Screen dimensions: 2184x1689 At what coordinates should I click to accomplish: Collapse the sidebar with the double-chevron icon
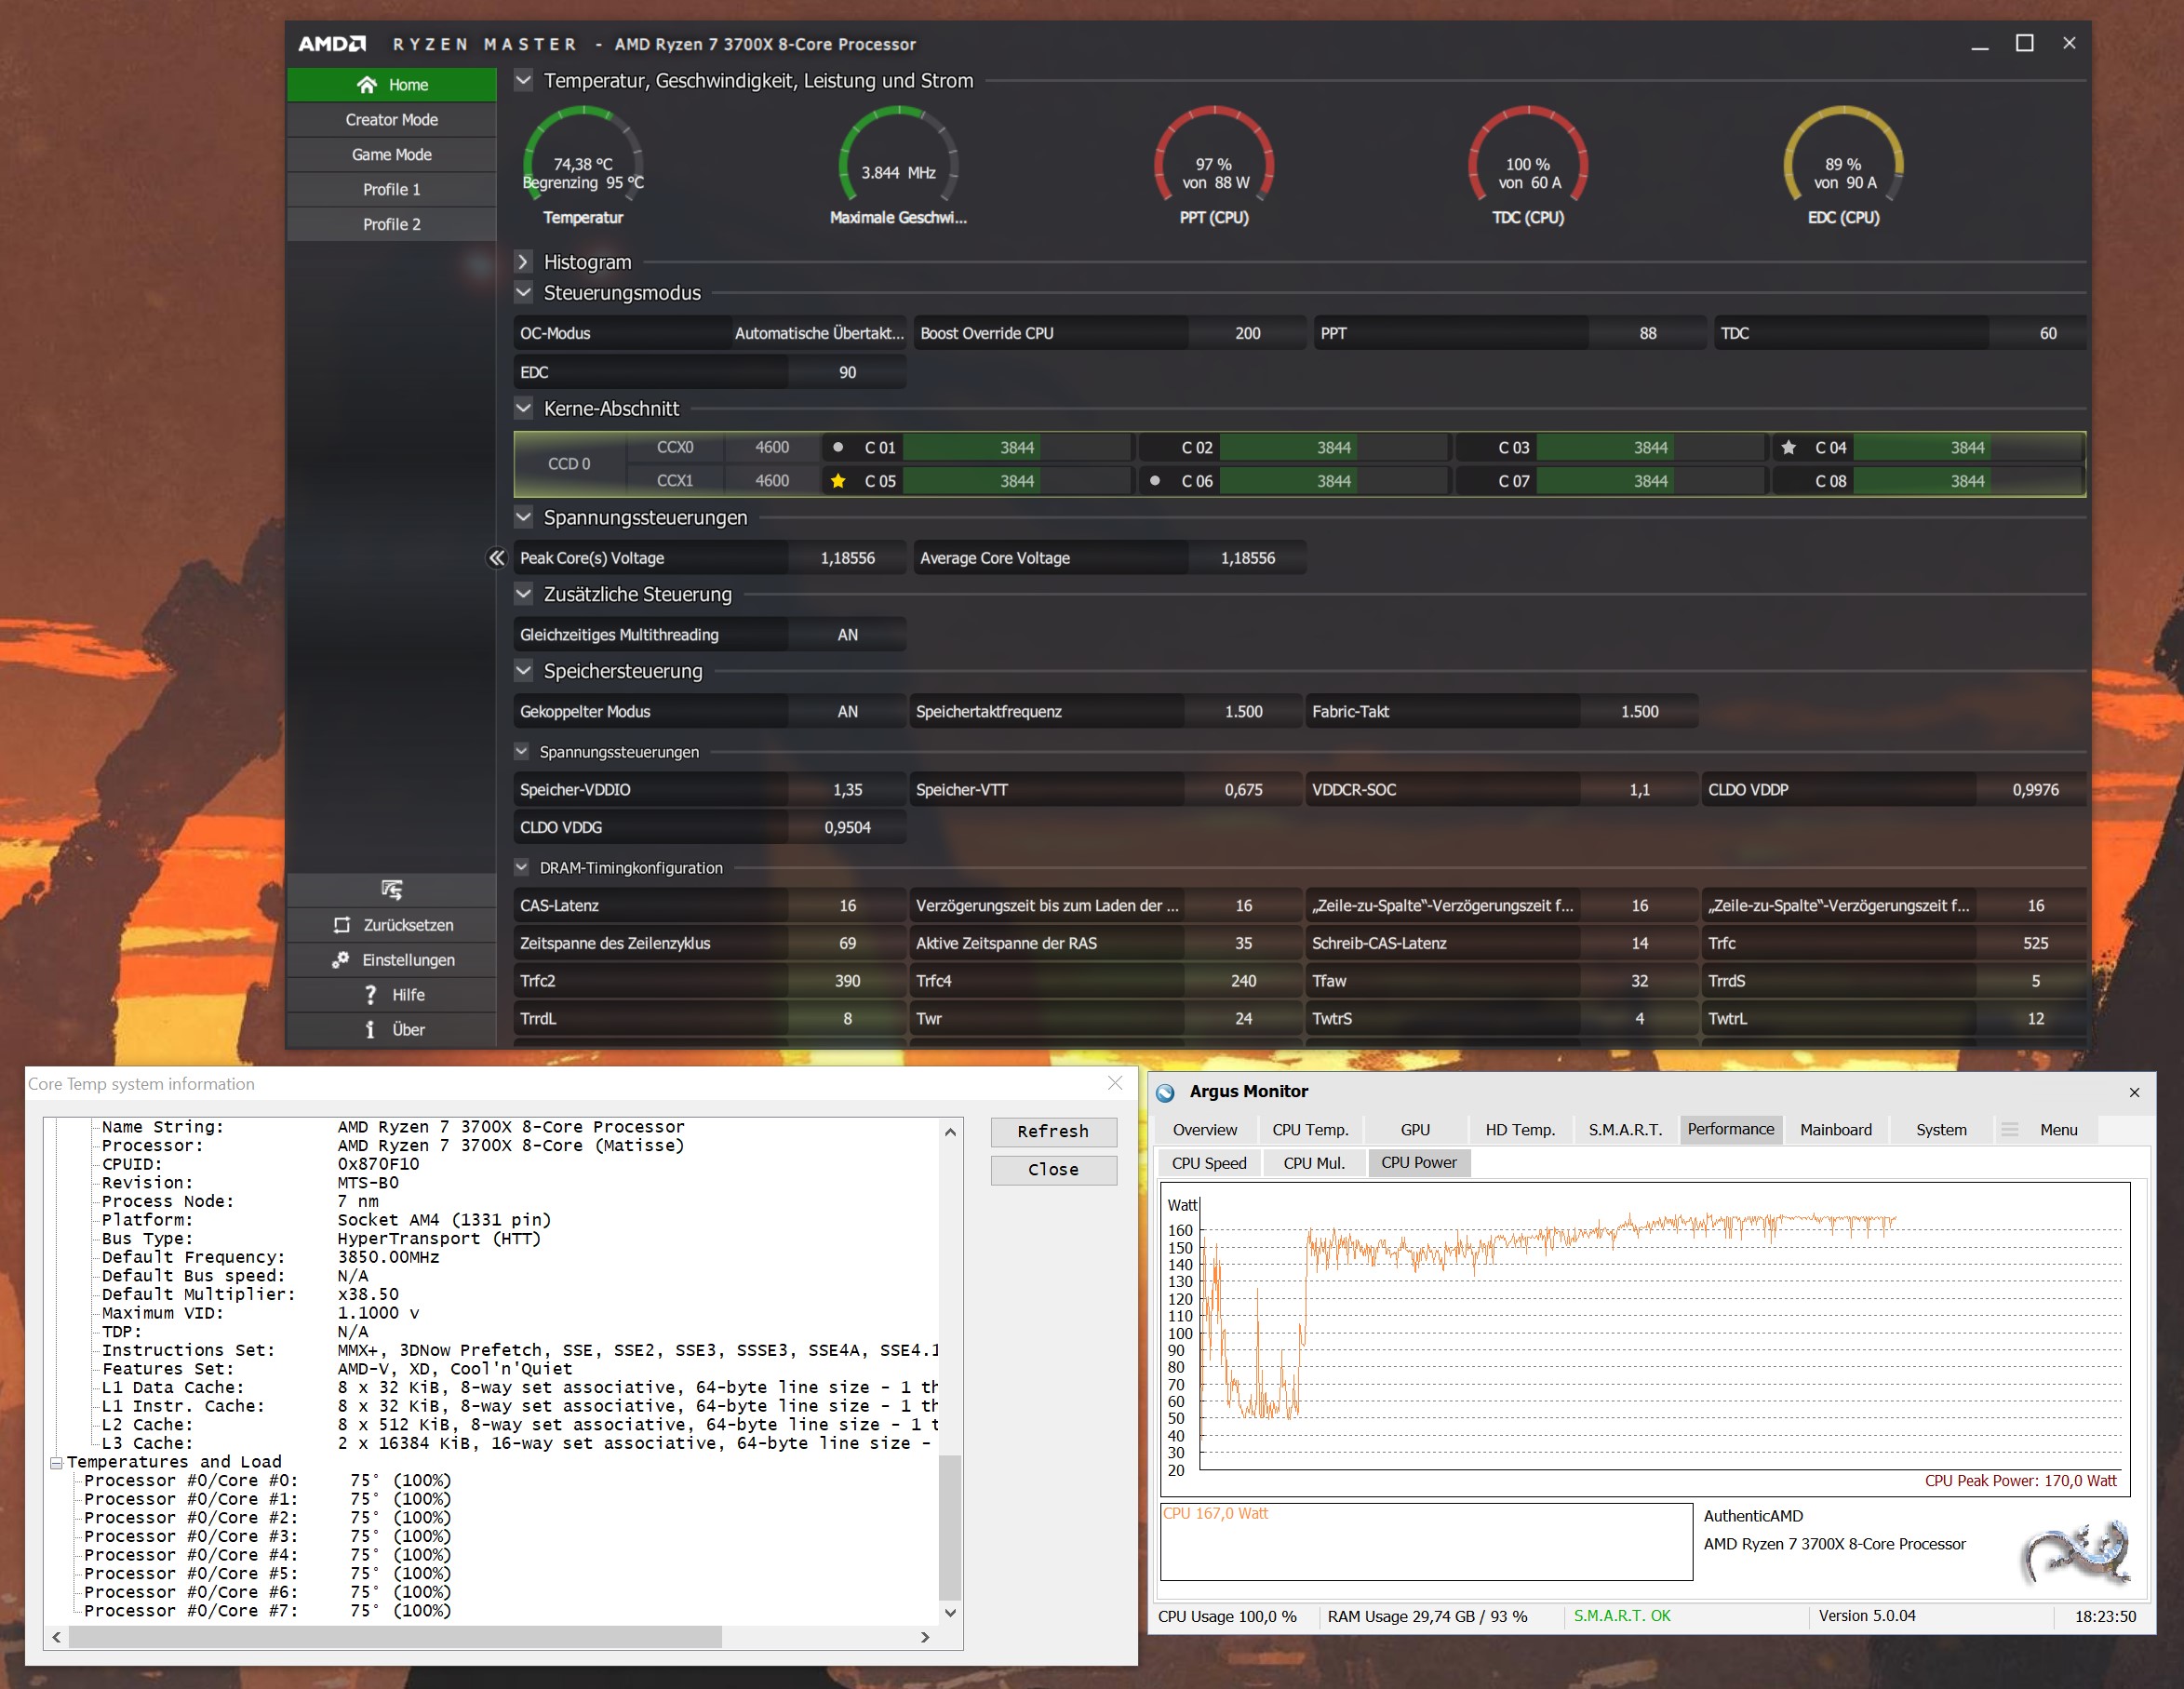(x=496, y=558)
